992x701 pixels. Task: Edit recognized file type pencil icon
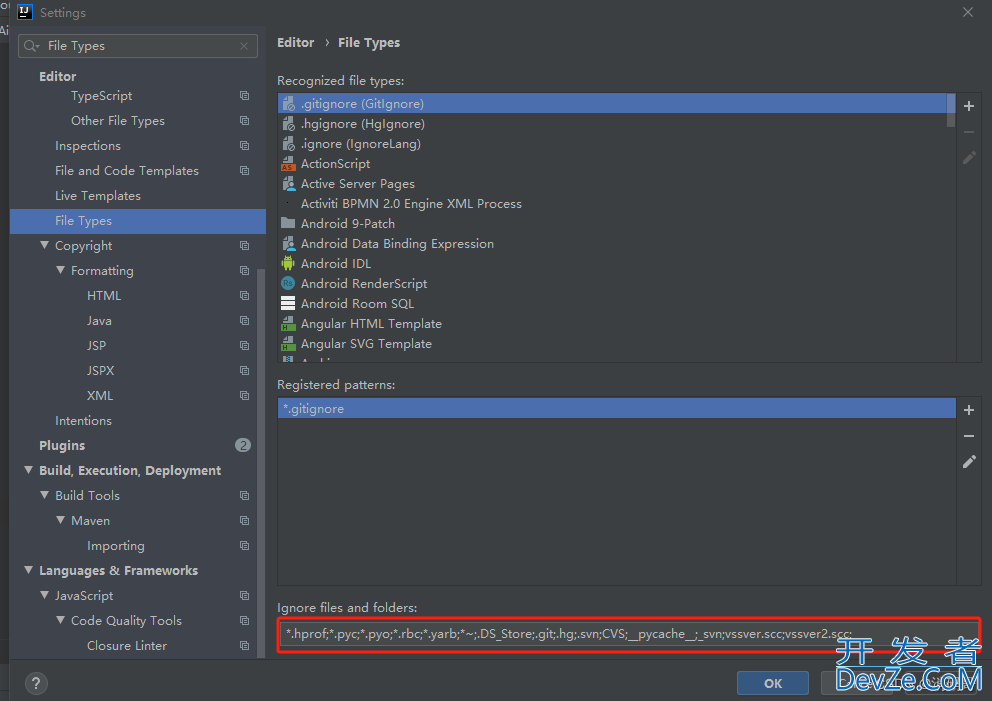[x=969, y=158]
